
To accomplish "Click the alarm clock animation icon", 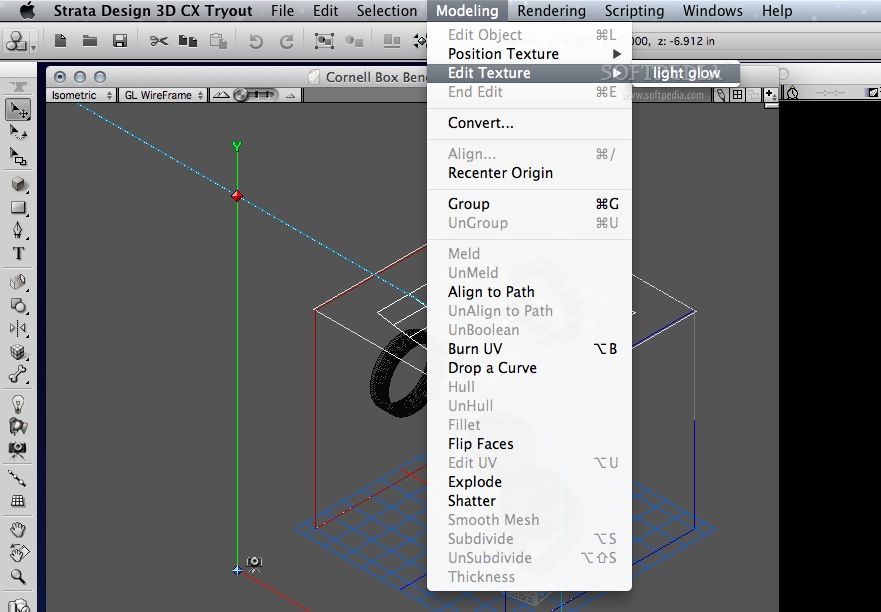I will pos(792,93).
